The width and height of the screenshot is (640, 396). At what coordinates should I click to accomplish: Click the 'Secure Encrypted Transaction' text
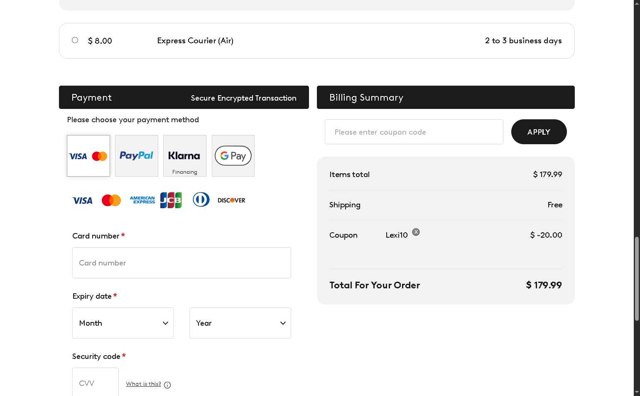[x=244, y=98]
